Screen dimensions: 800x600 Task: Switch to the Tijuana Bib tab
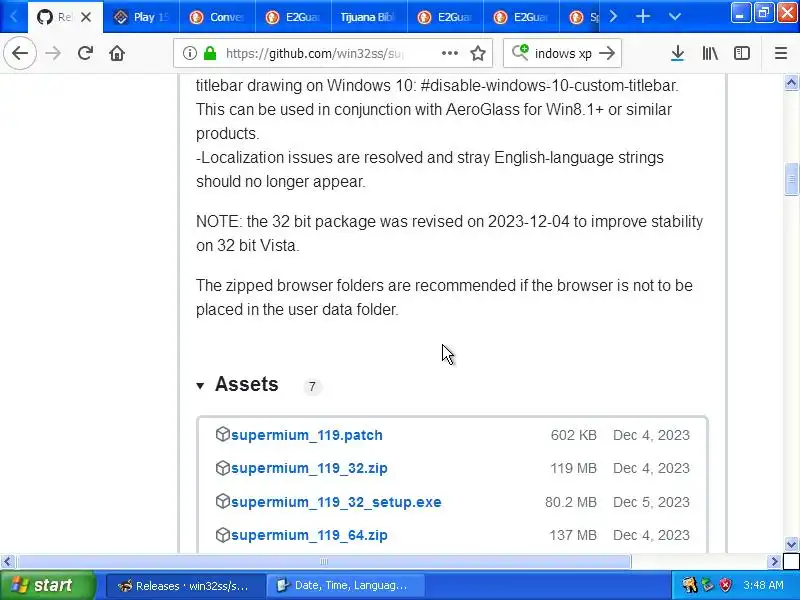click(x=369, y=17)
